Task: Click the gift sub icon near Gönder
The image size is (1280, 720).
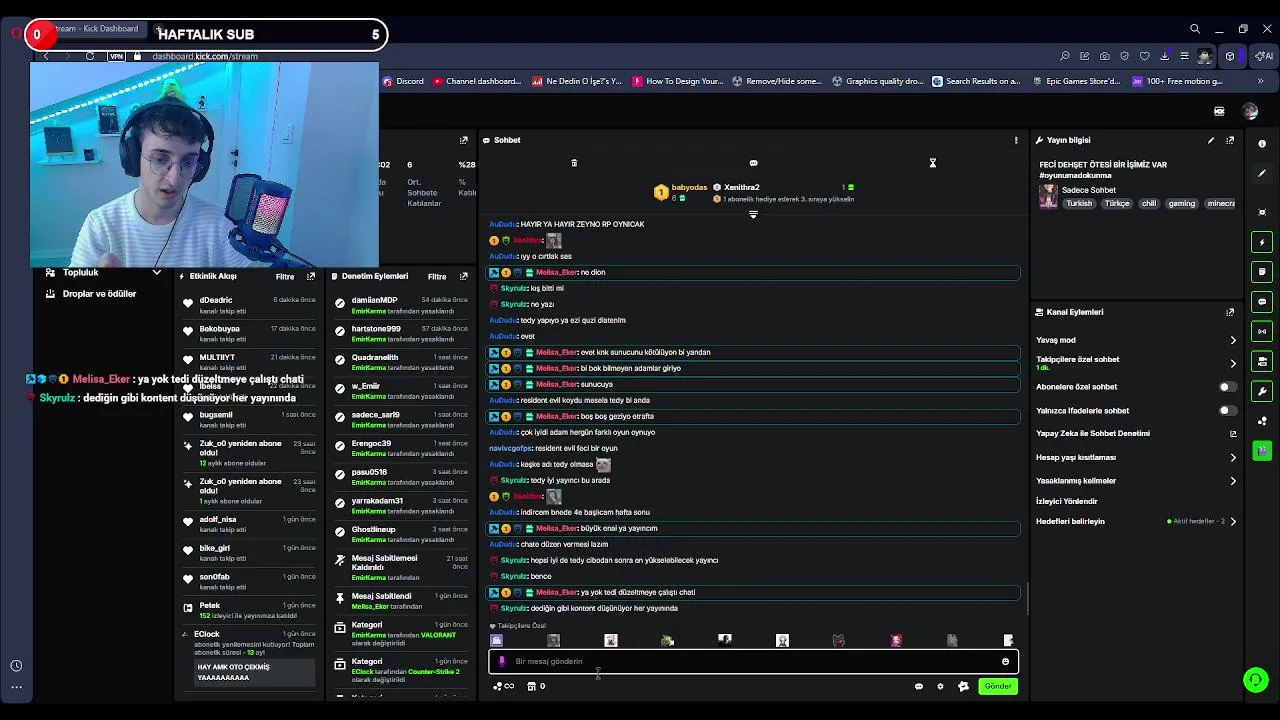Action: click(963, 686)
